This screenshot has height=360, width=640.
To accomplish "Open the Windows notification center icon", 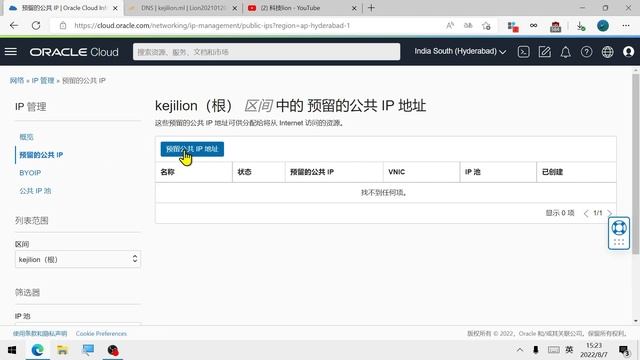I will pos(624,350).
